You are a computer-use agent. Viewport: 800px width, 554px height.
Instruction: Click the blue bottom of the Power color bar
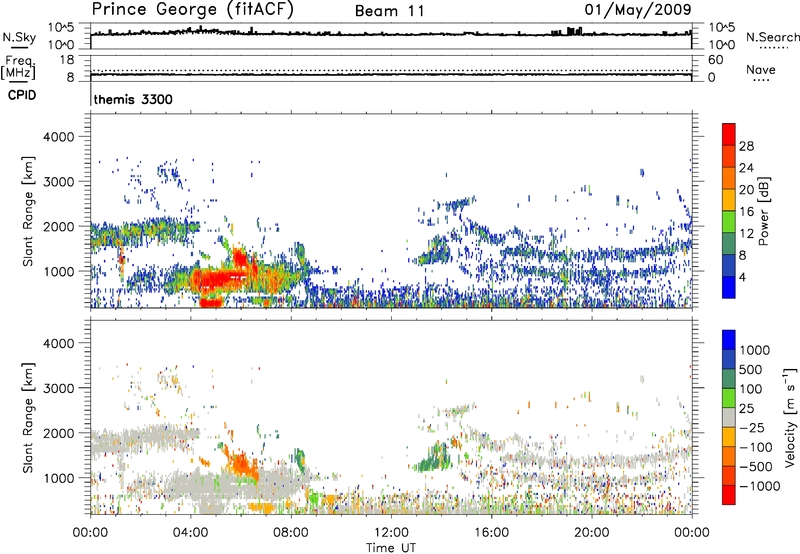[x=729, y=287]
